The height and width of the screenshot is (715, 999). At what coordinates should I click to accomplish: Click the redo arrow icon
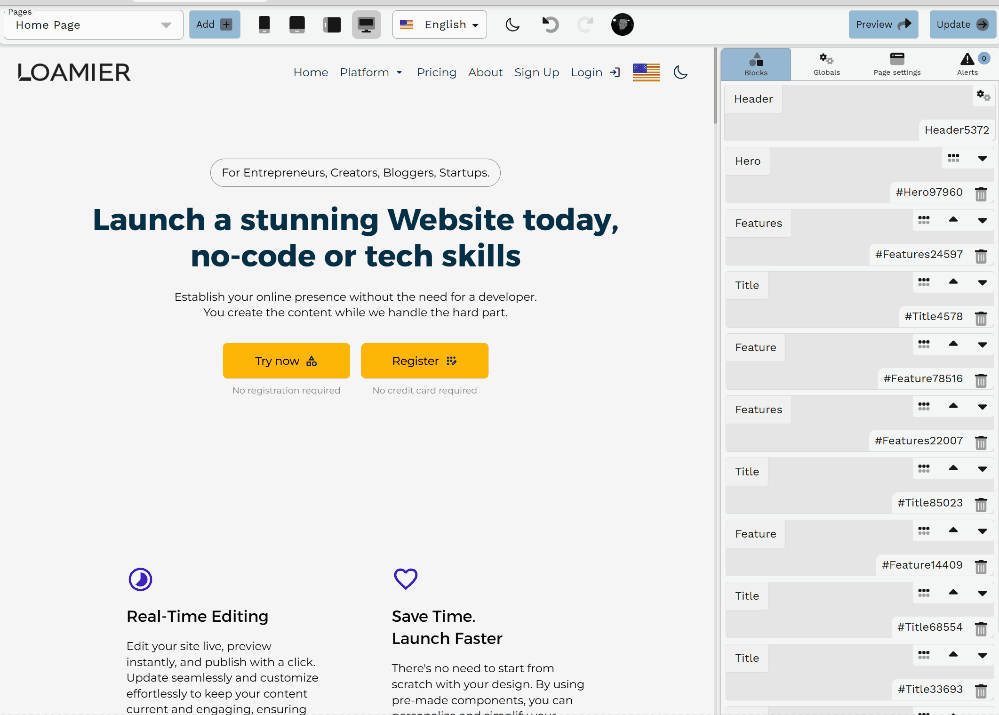585,25
